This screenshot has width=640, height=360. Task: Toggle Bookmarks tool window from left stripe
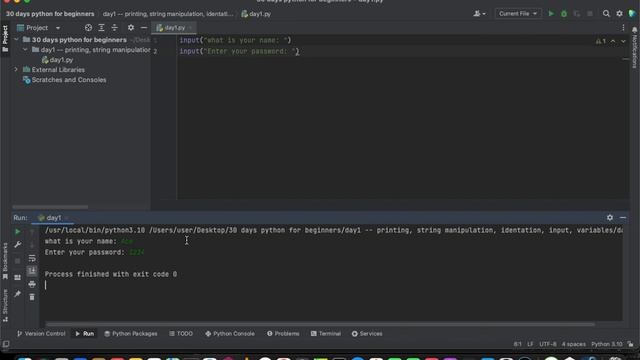pos(5,261)
